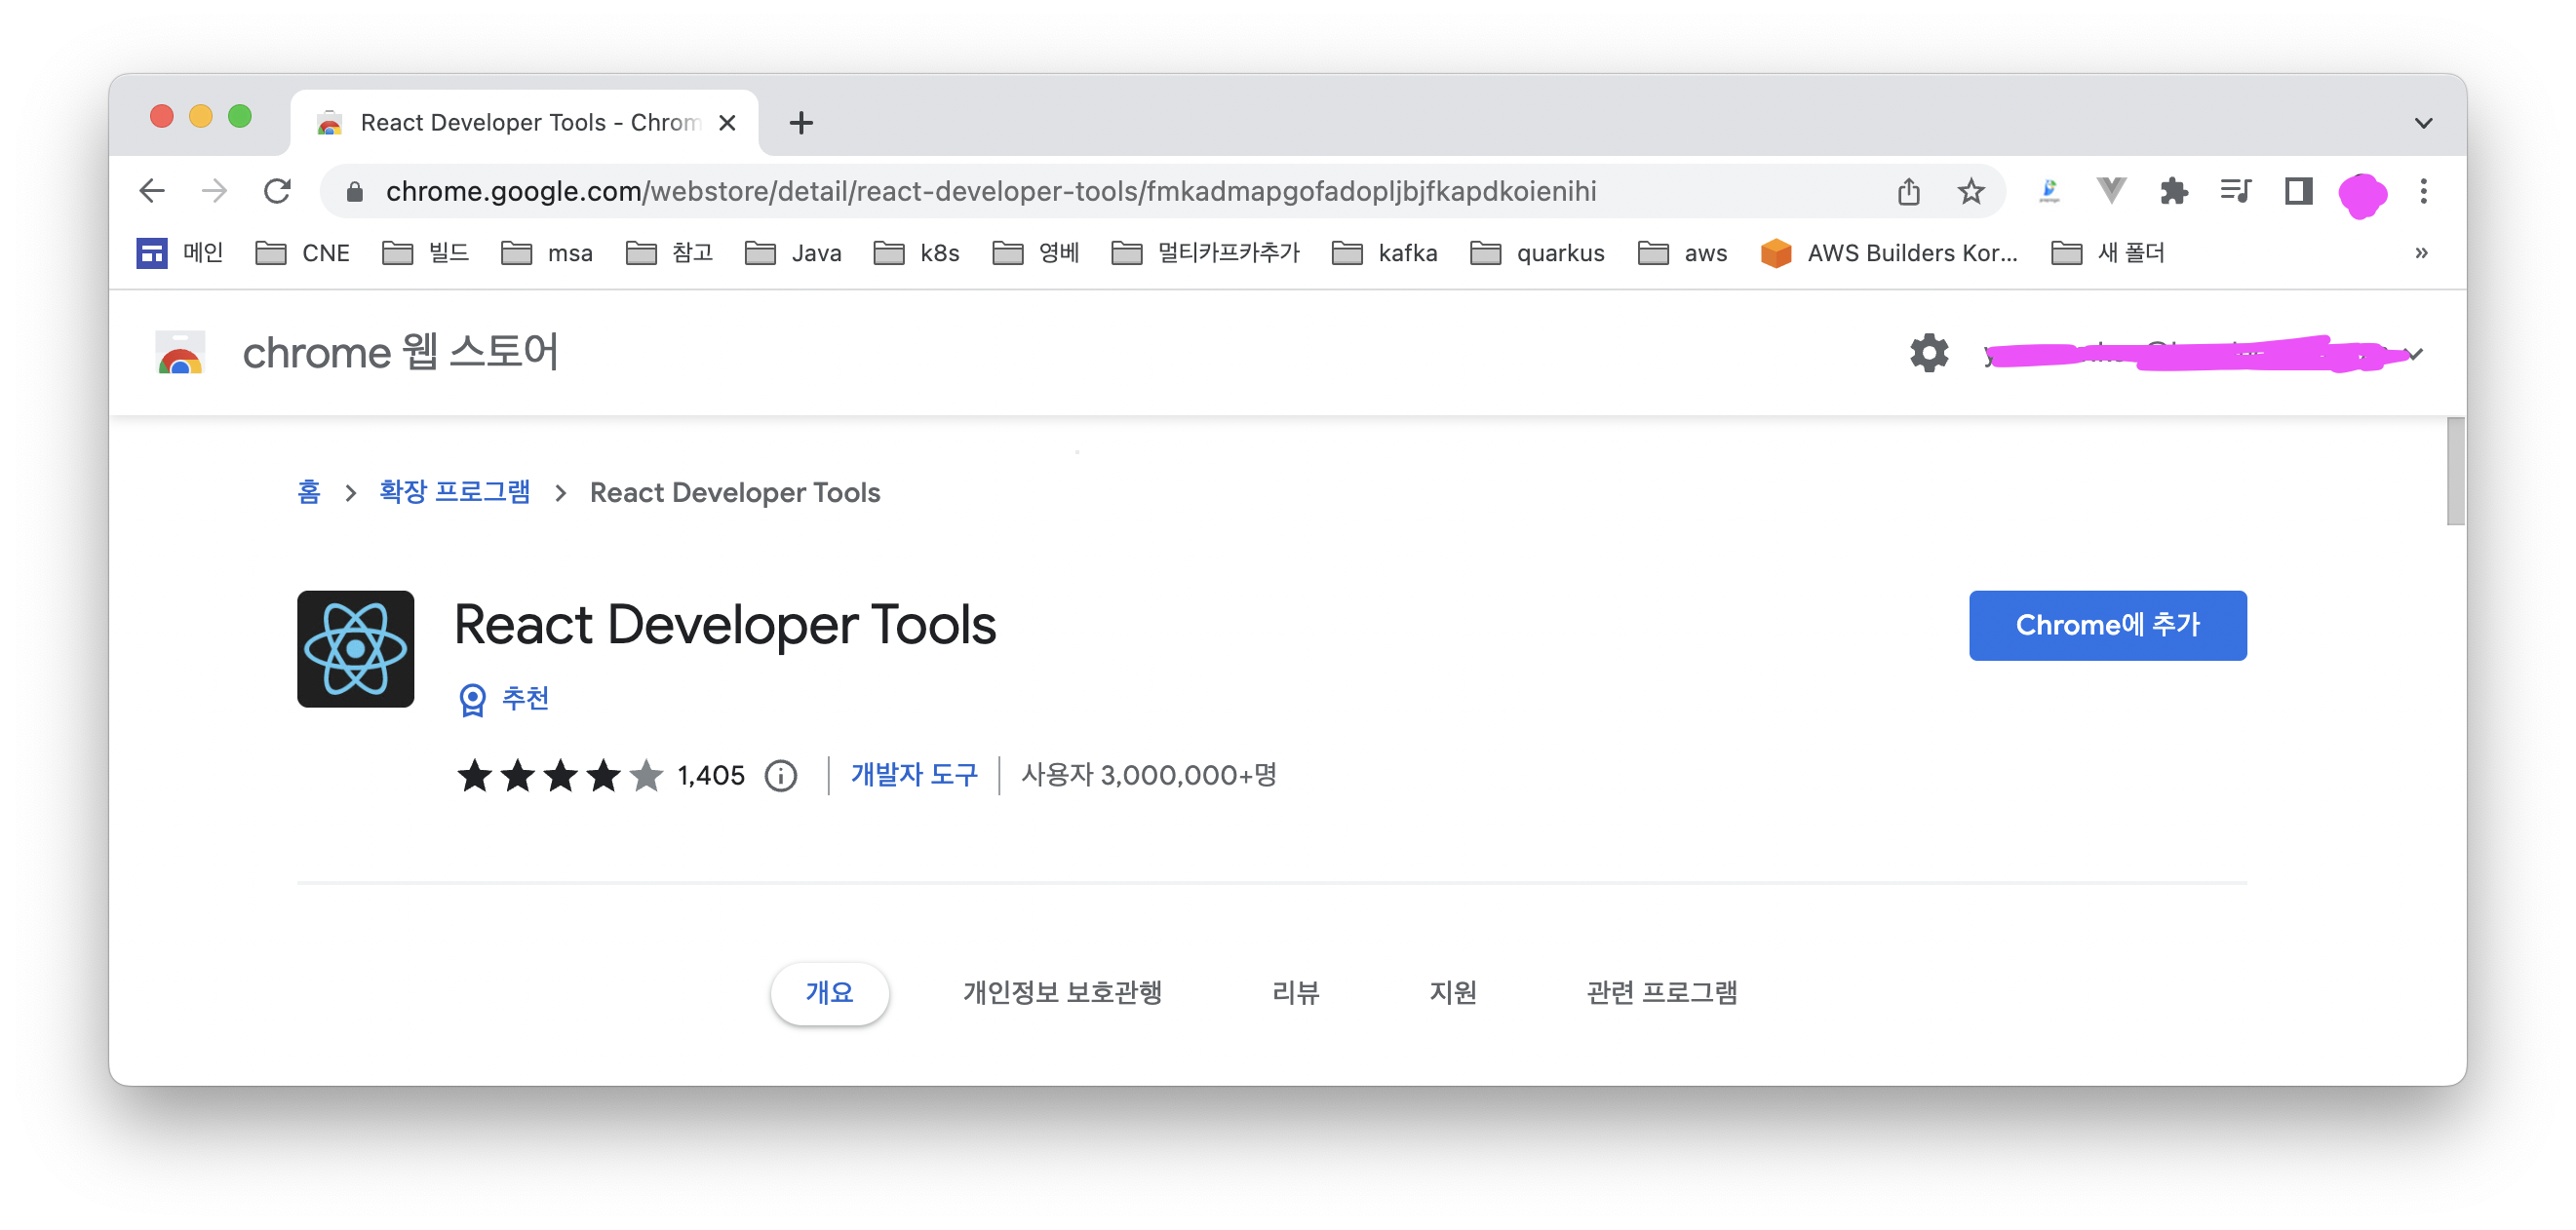
Task: Toggle the Chrome side panel icon
Action: click(x=2298, y=191)
